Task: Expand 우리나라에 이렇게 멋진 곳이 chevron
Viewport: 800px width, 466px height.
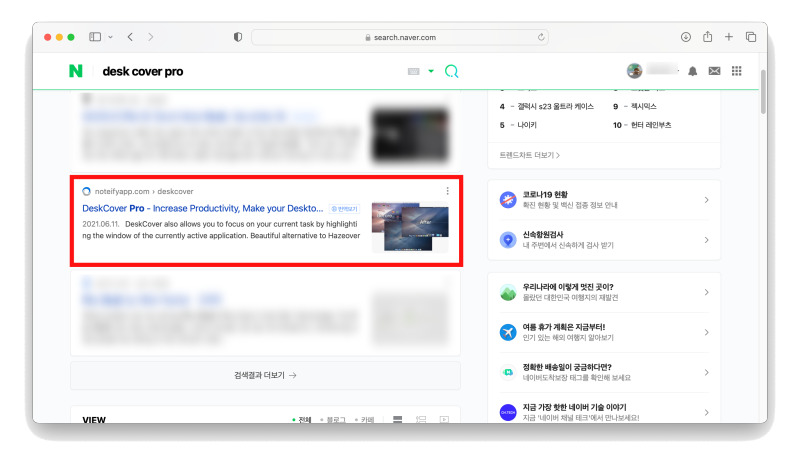Action: tap(707, 292)
